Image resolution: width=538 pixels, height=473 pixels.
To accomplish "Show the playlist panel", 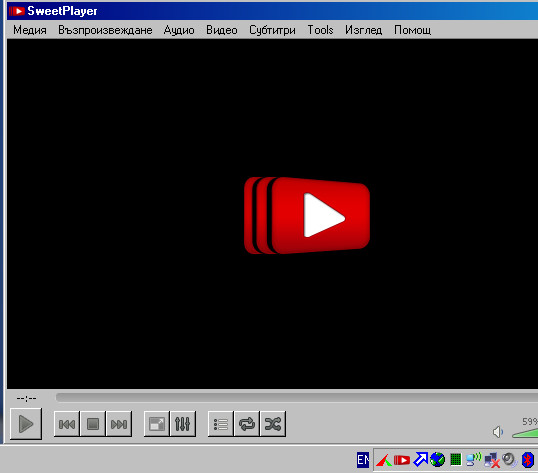I will coord(221,424).
